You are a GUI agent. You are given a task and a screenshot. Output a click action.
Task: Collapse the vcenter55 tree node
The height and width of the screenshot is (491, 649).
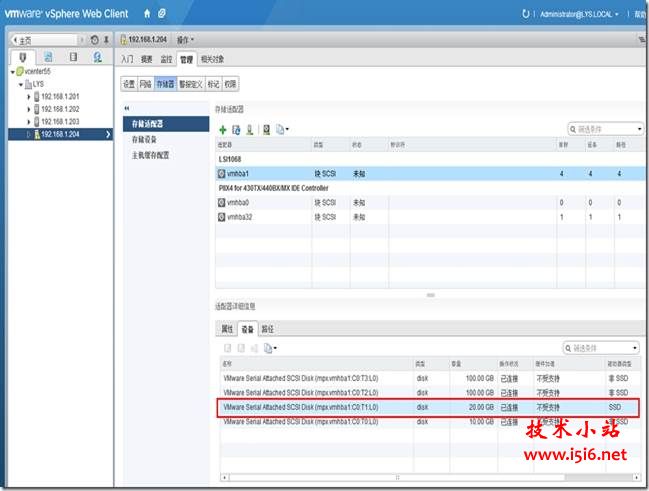coord(13,72)
